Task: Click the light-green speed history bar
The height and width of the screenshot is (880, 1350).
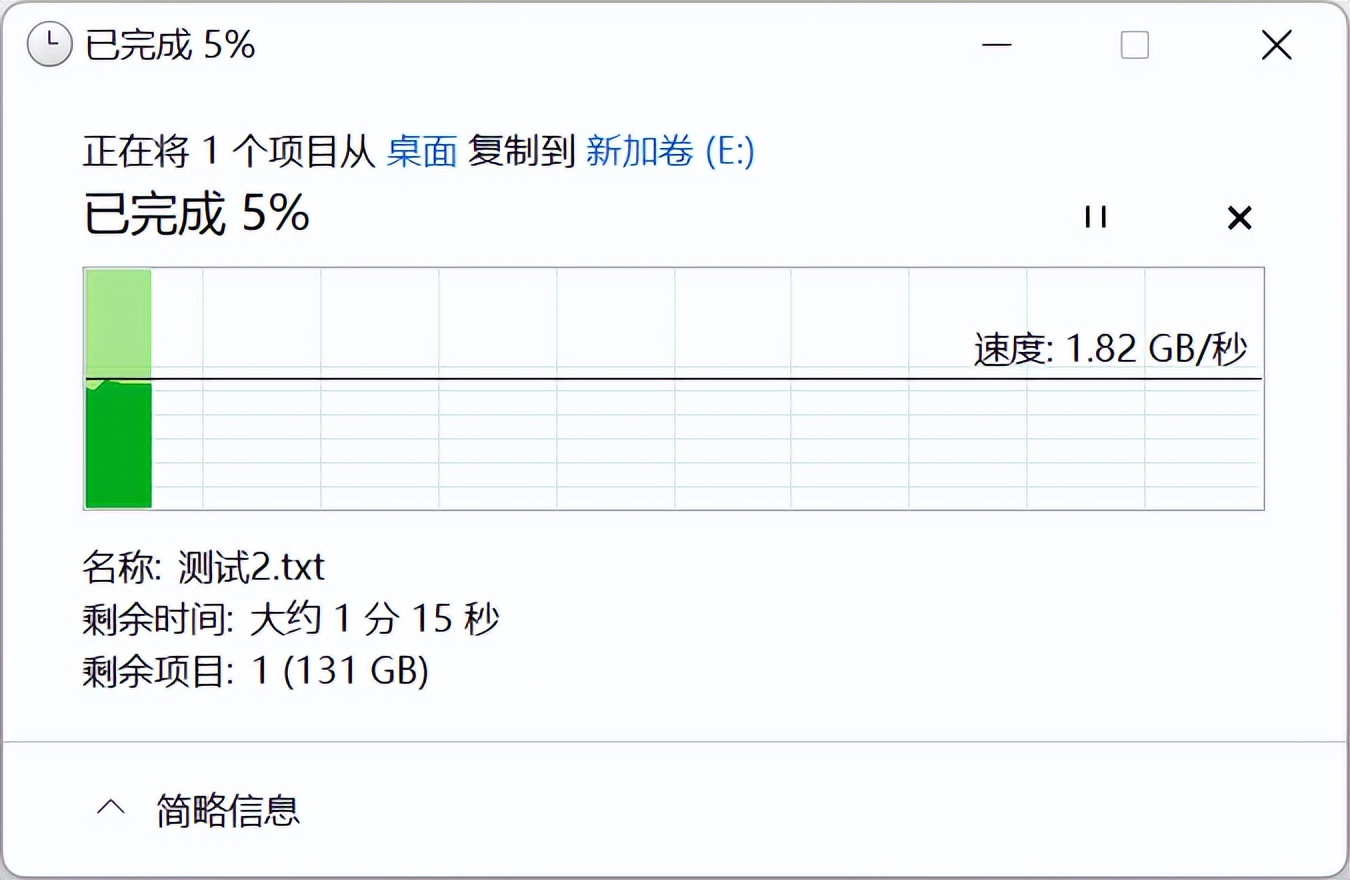Action: pos(118,320)
